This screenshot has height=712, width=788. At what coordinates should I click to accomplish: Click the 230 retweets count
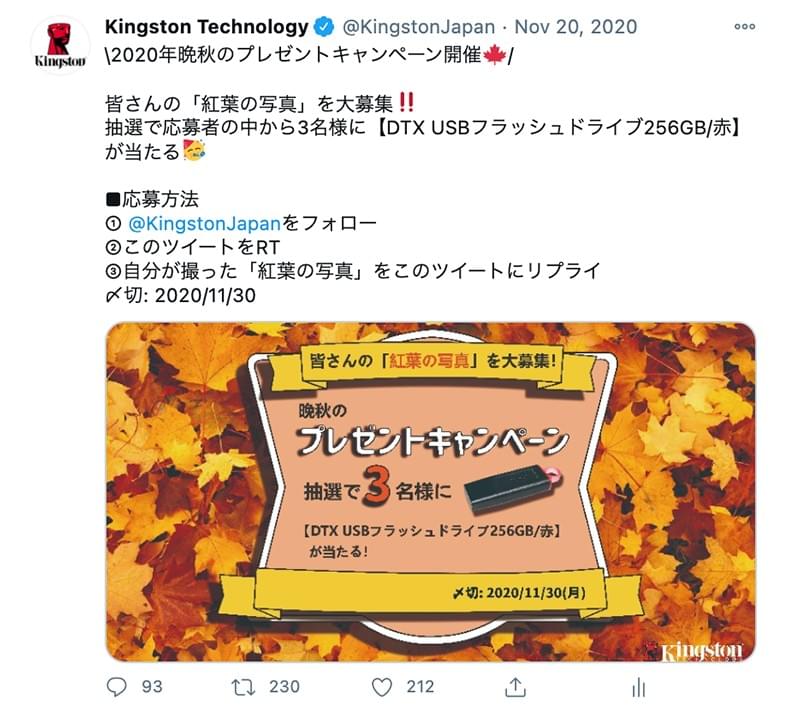284,687
